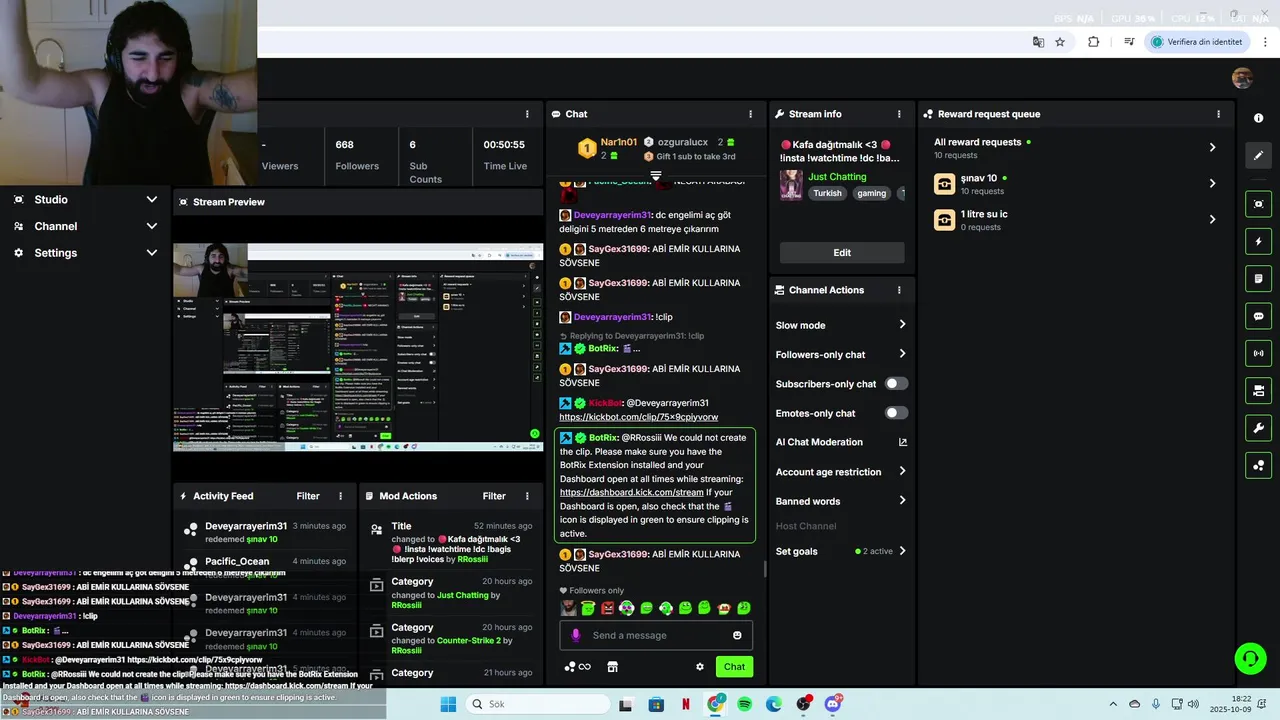The width and height of the screenshot is (1280, 720).
Task: Click AI Chat Moderation label
Action: (819, 442)
